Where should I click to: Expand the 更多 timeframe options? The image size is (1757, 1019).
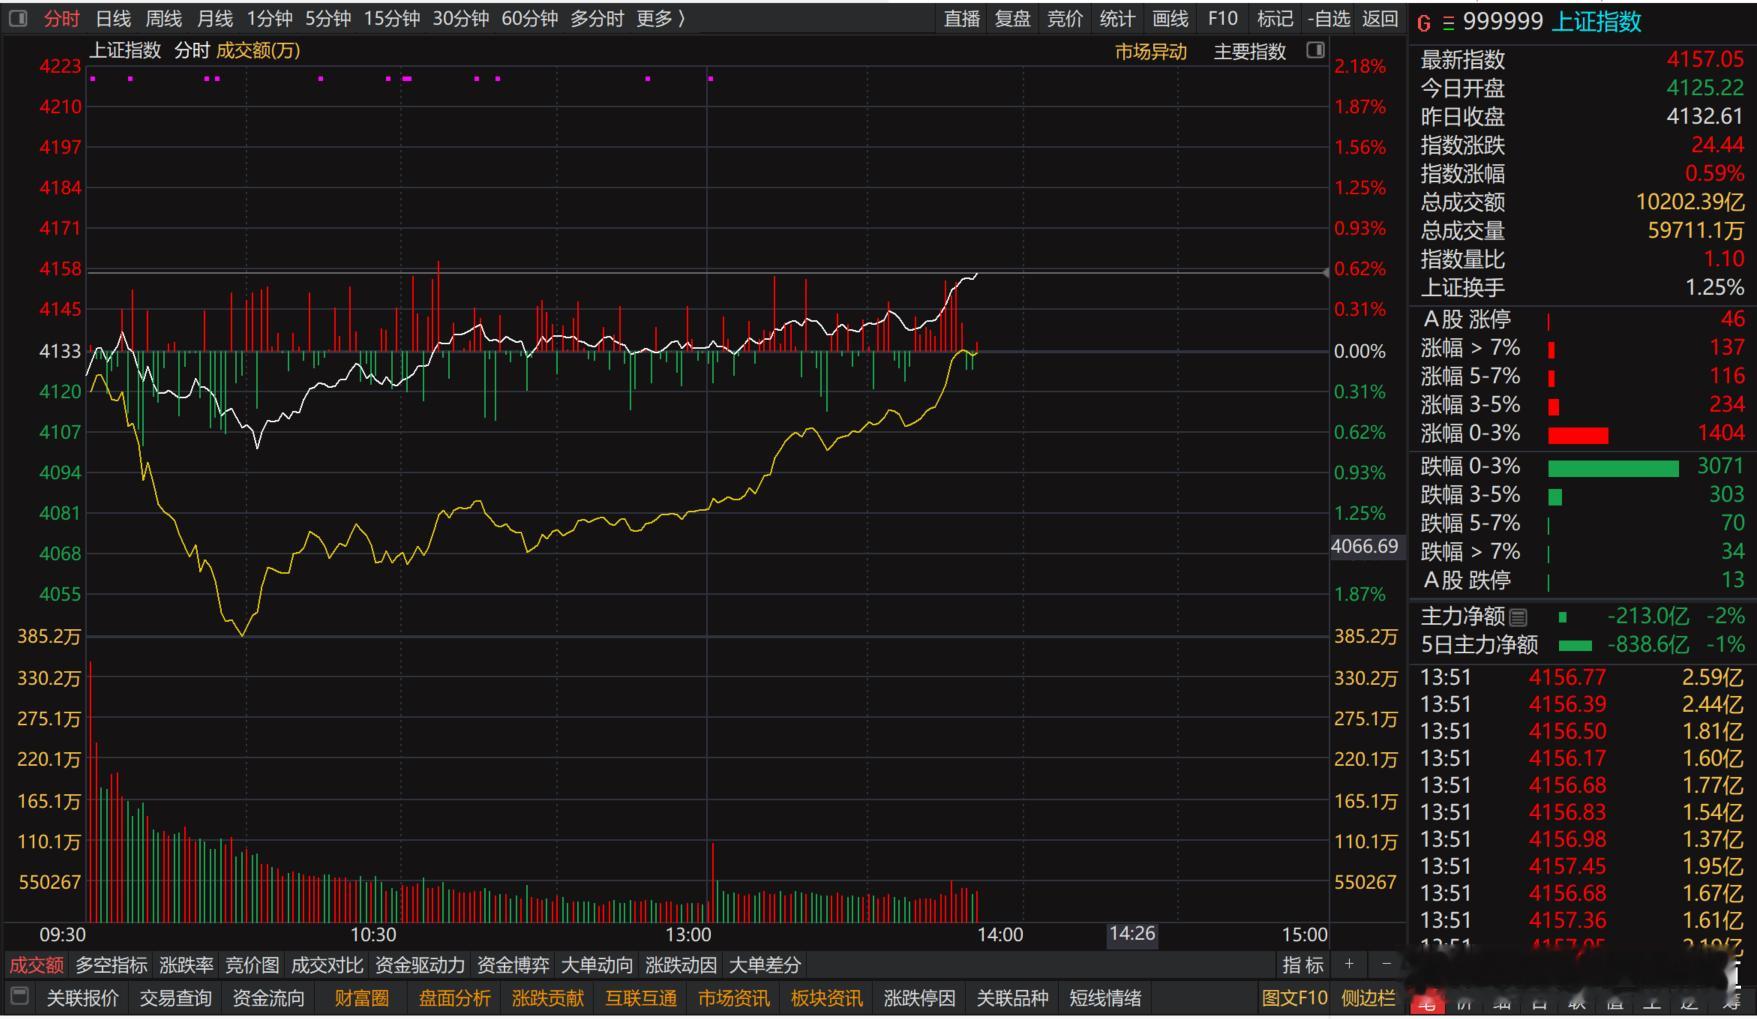coord(660,19)
